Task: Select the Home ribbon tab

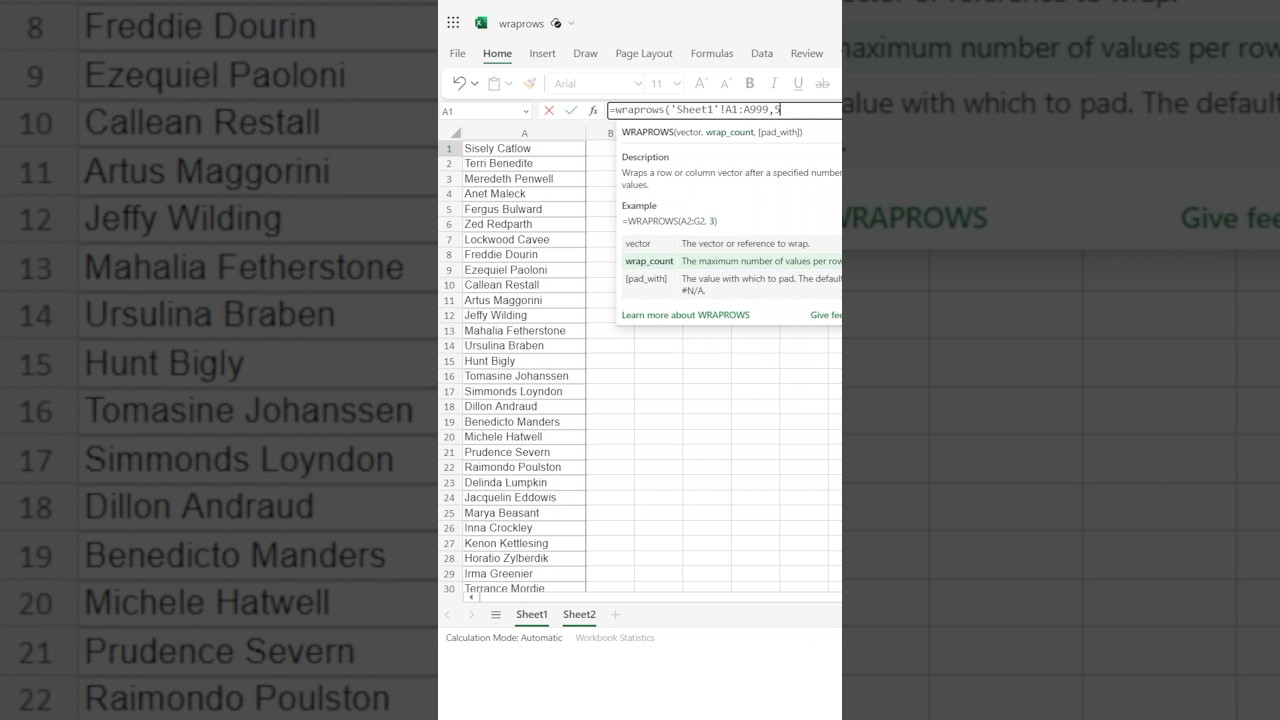Action: click(497, 53)
